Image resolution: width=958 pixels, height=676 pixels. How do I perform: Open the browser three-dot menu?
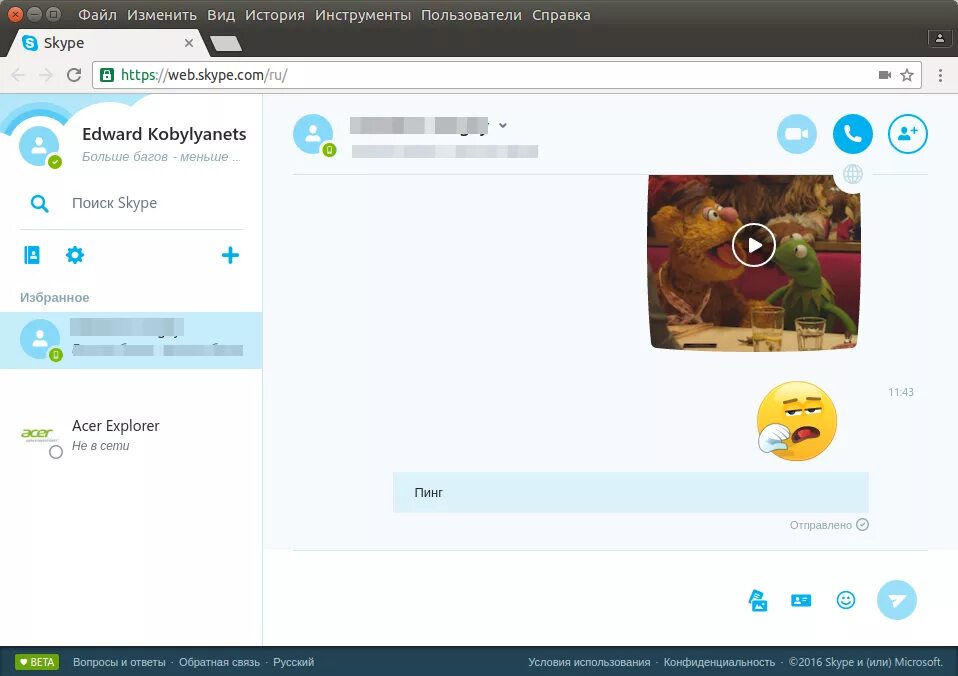pyautogui.click(x=940, y=75)
